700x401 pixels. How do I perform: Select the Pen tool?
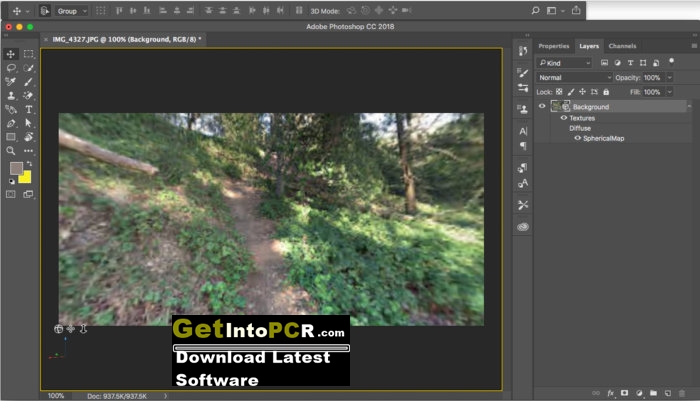tap(11, 123)
